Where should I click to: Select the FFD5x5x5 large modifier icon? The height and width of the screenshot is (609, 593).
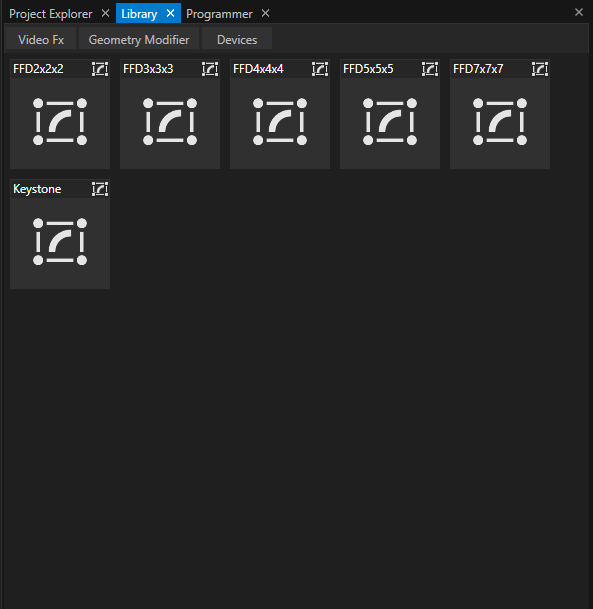(390, 122)
